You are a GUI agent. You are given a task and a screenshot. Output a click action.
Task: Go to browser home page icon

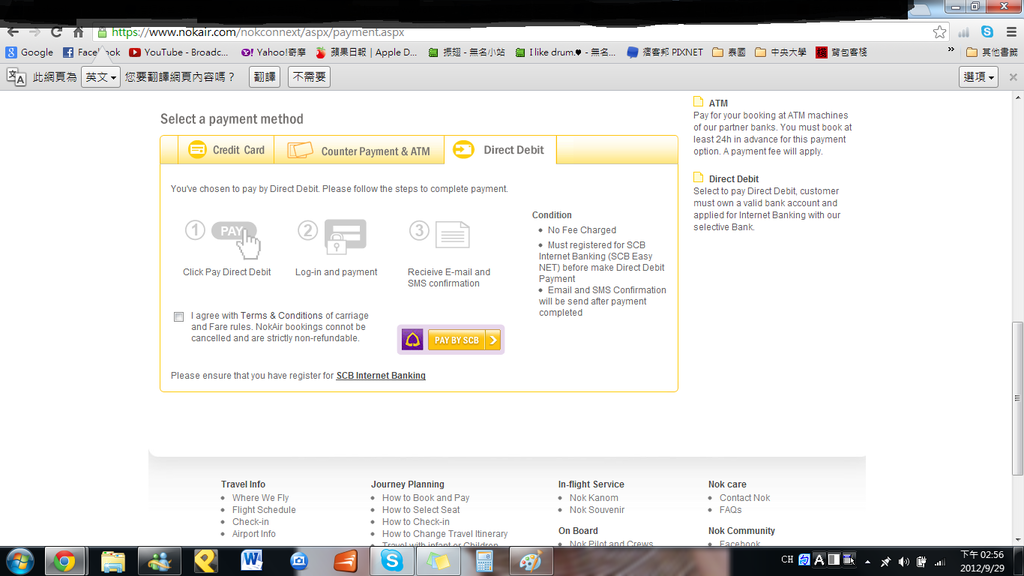tap(78, 32)
